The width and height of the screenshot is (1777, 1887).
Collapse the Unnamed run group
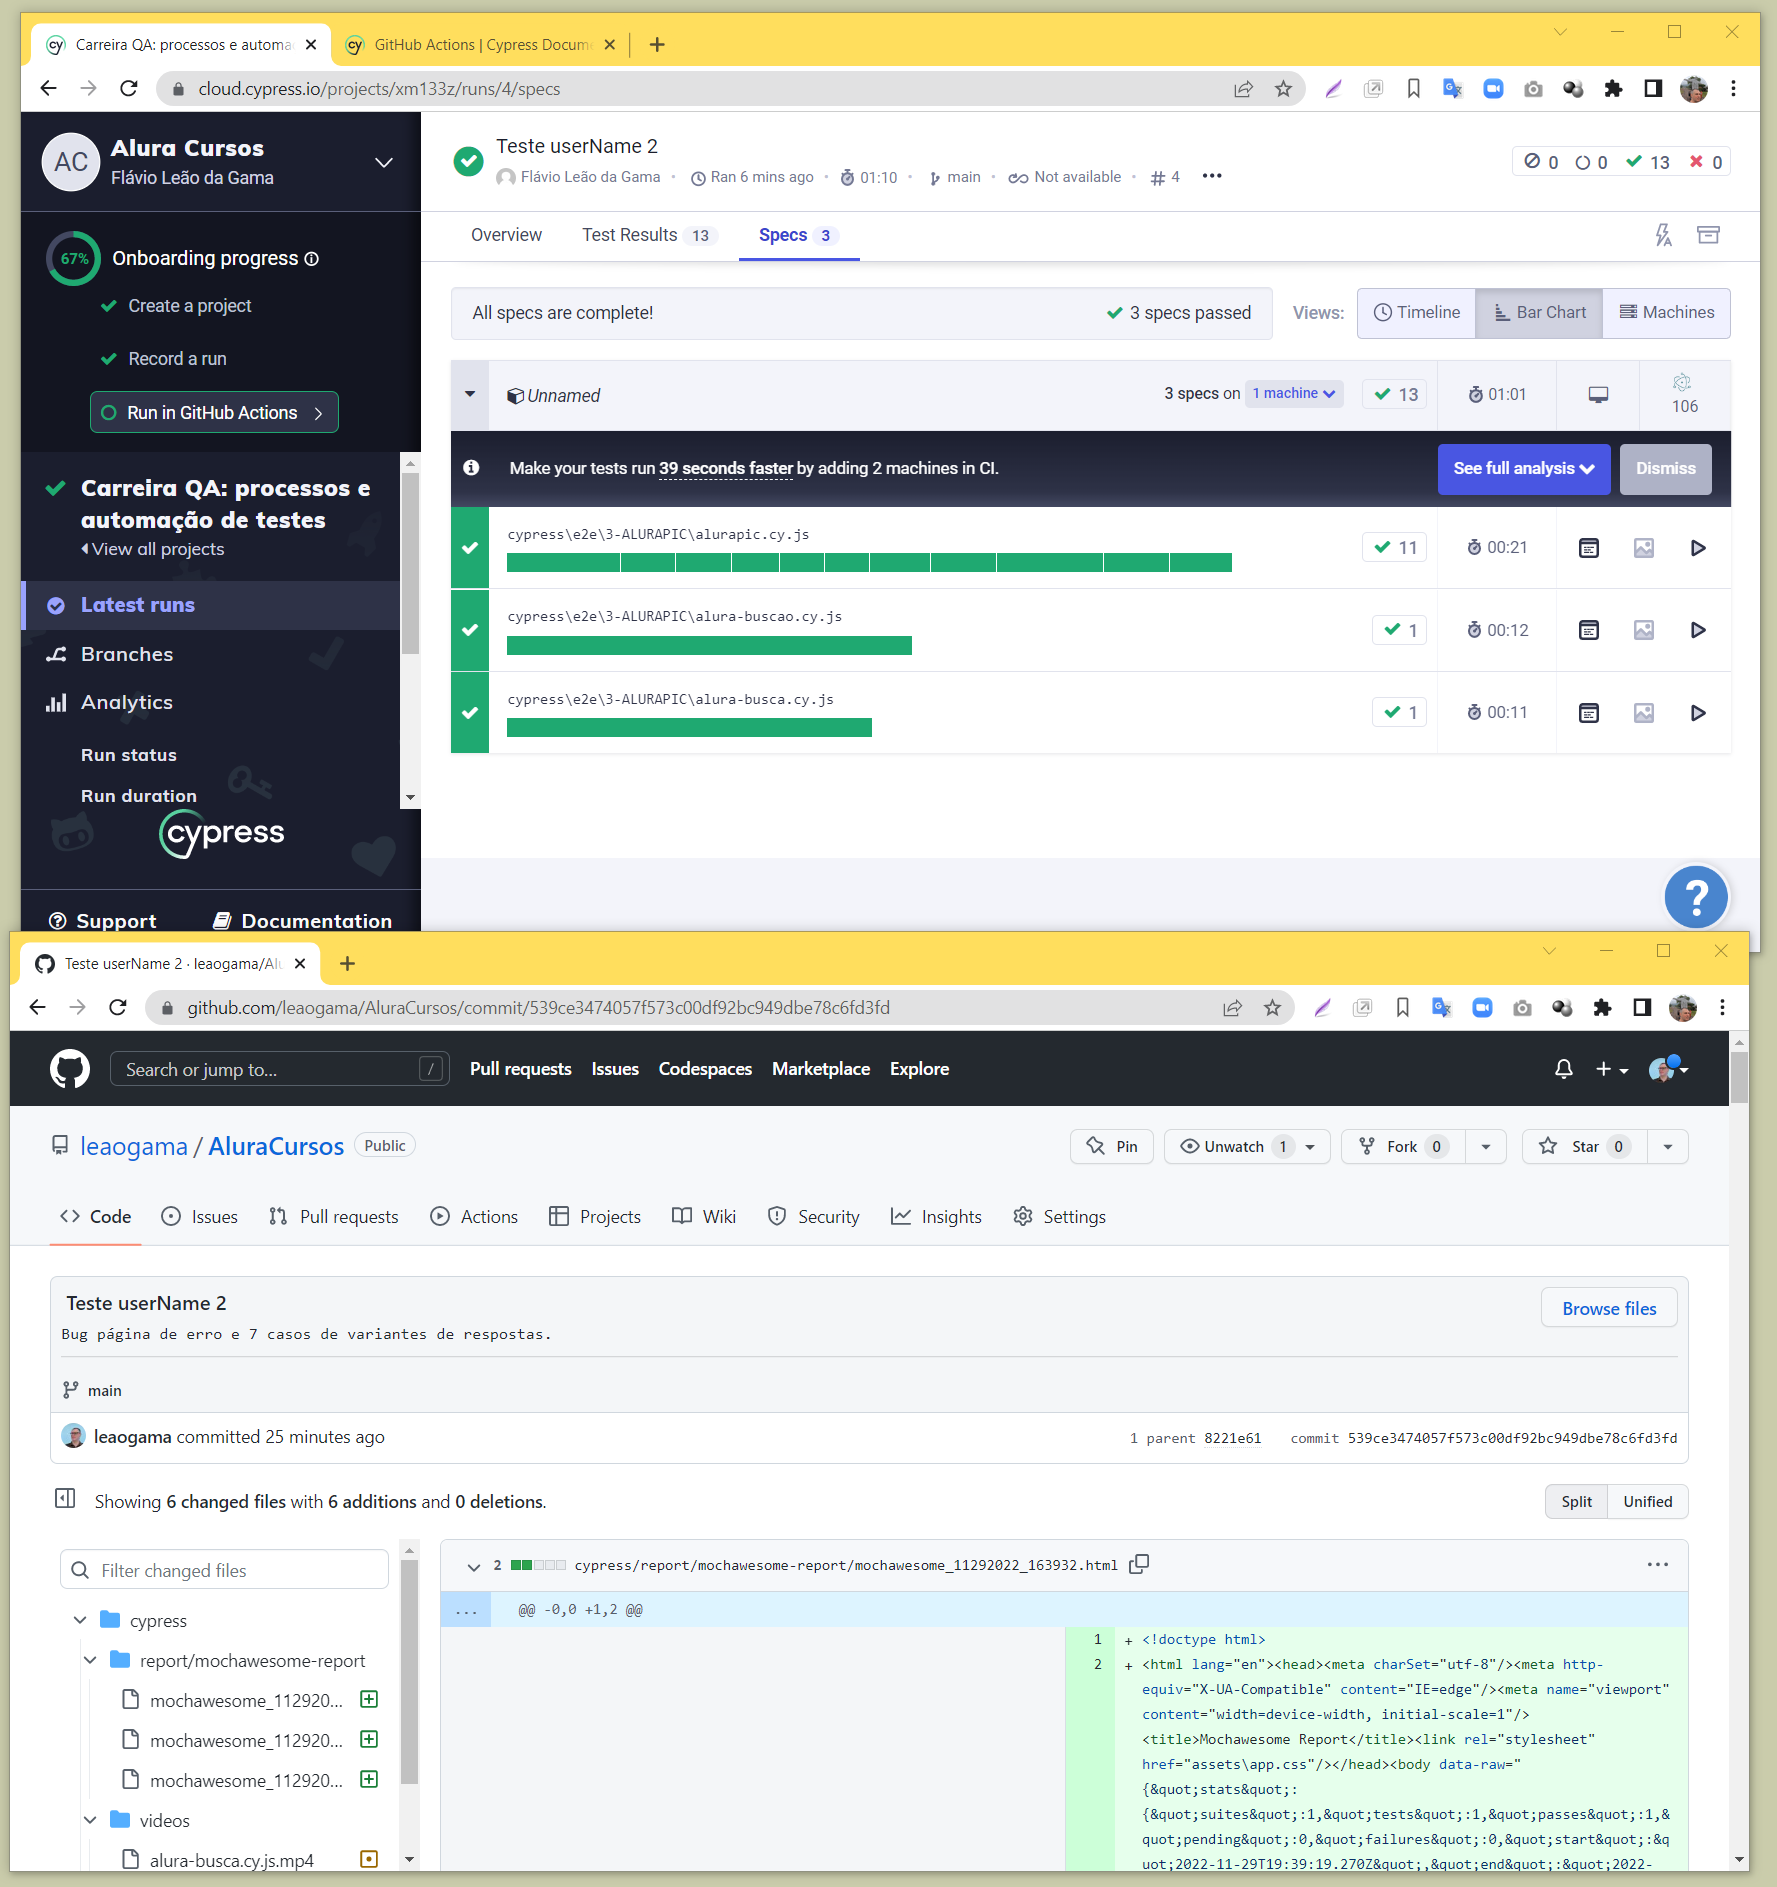[470, 395]
